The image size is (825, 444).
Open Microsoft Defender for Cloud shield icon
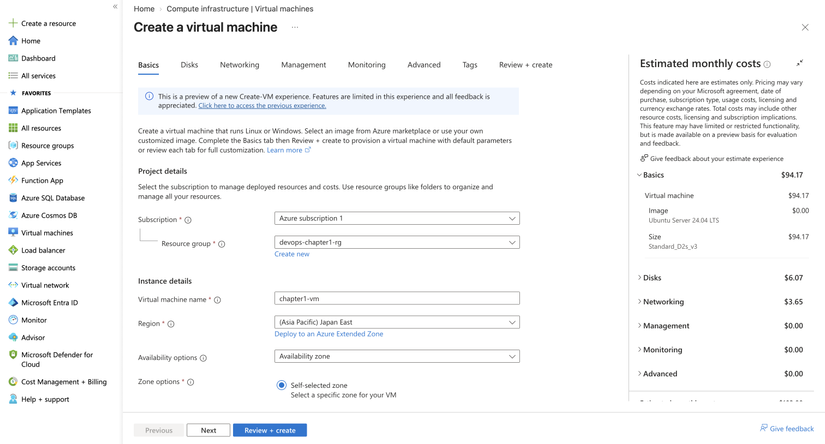13,355
